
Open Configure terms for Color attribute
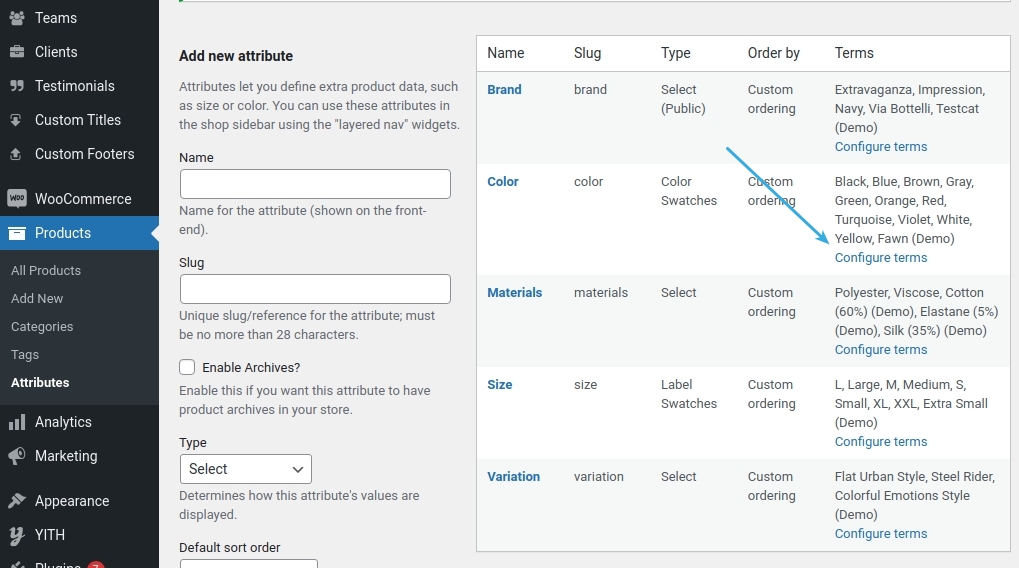881,258
